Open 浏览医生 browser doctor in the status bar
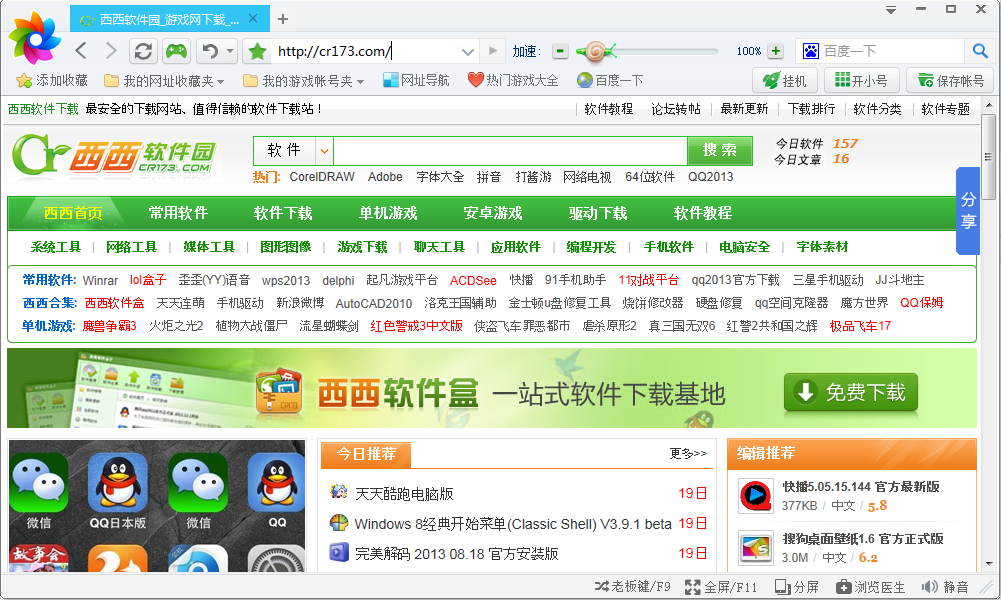This screenshot has width=1001, height=600. (871, 587)
